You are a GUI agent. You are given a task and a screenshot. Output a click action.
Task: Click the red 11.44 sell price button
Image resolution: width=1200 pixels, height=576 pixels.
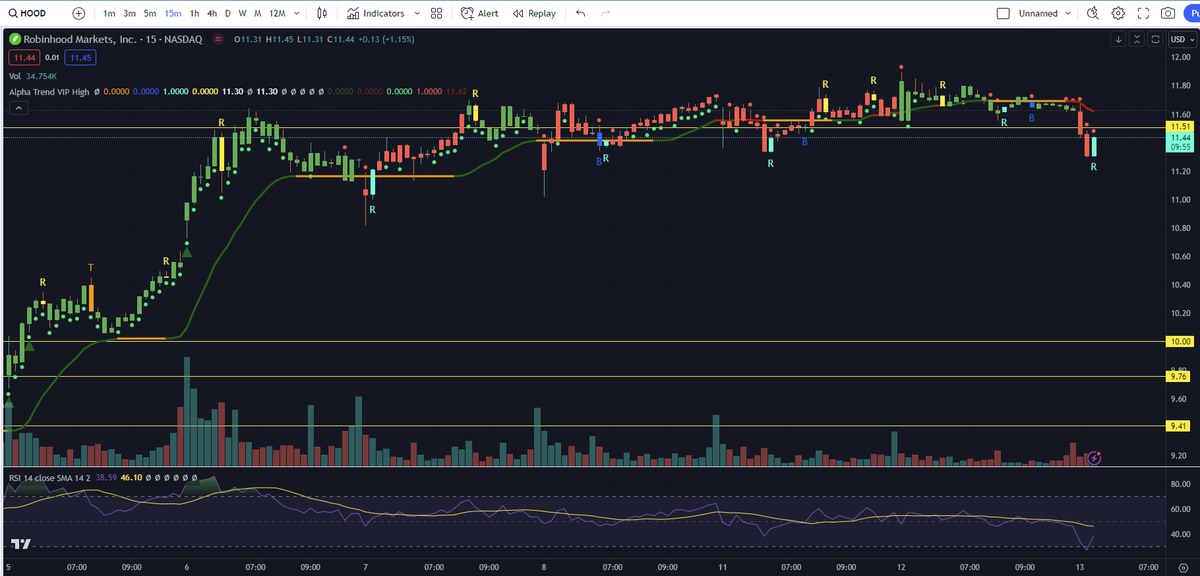23,58
